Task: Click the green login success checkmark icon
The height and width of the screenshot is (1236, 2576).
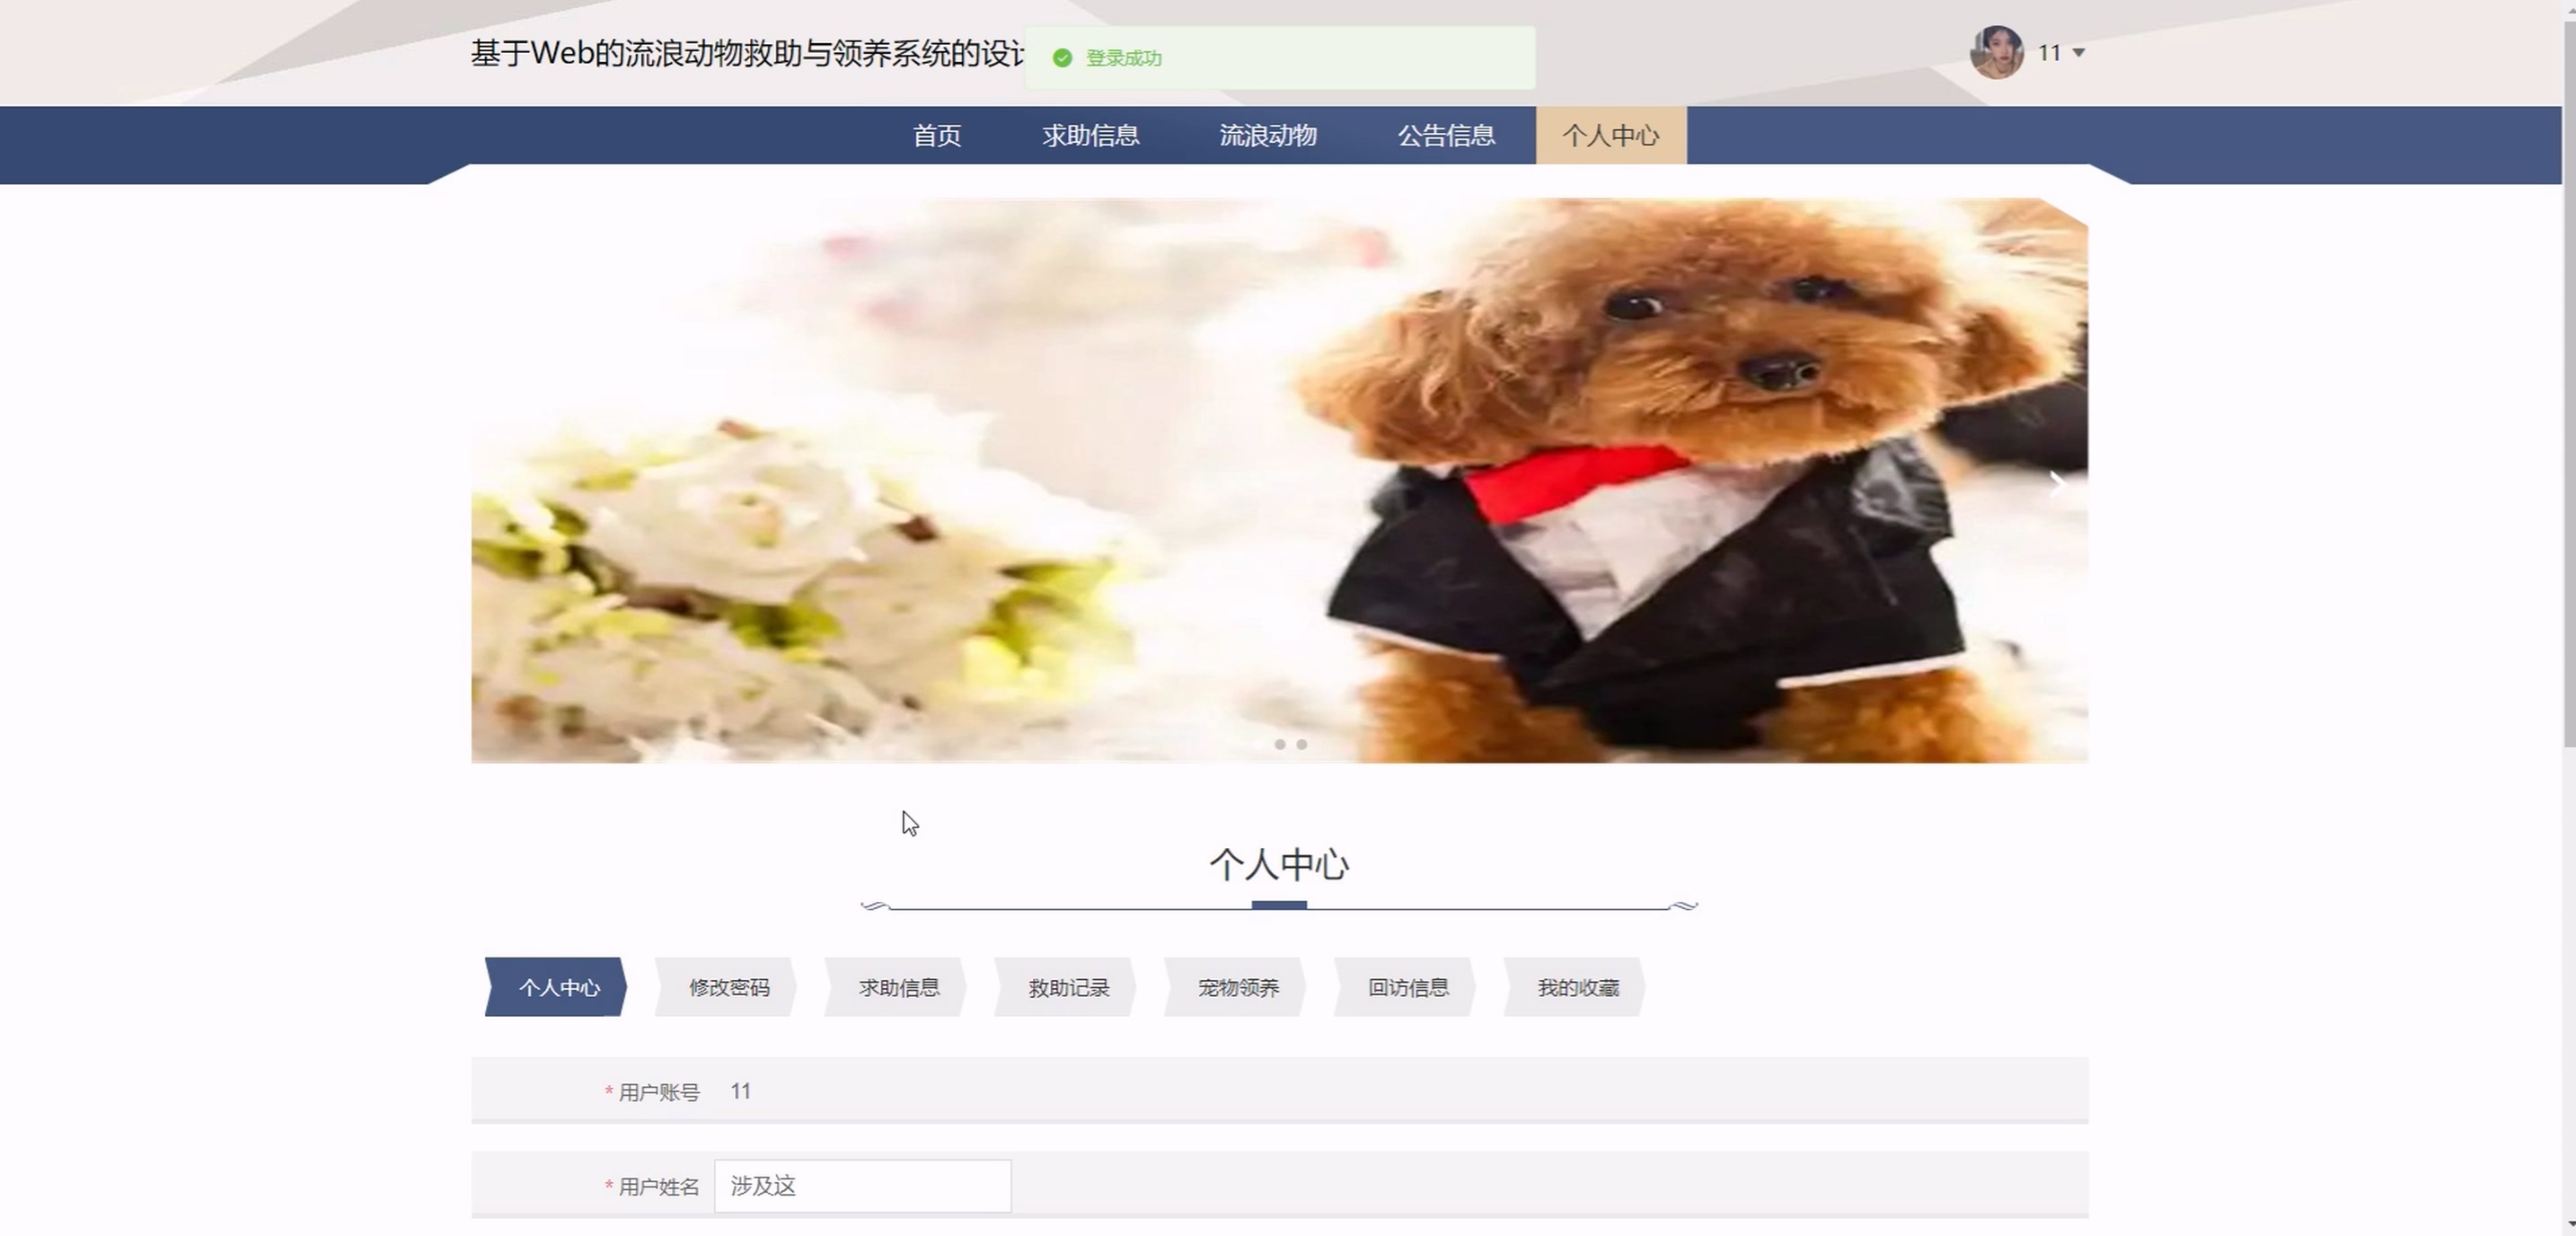Action: click(1063, 58)
